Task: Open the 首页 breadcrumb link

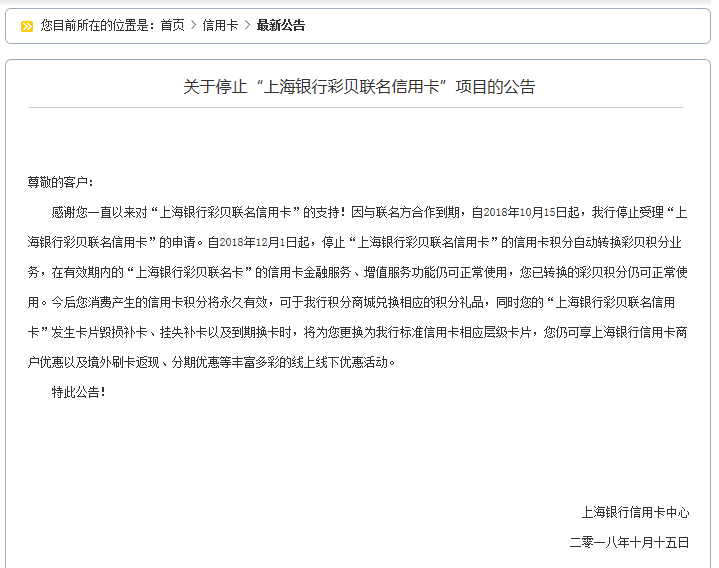Action: [x=172, y=26]
